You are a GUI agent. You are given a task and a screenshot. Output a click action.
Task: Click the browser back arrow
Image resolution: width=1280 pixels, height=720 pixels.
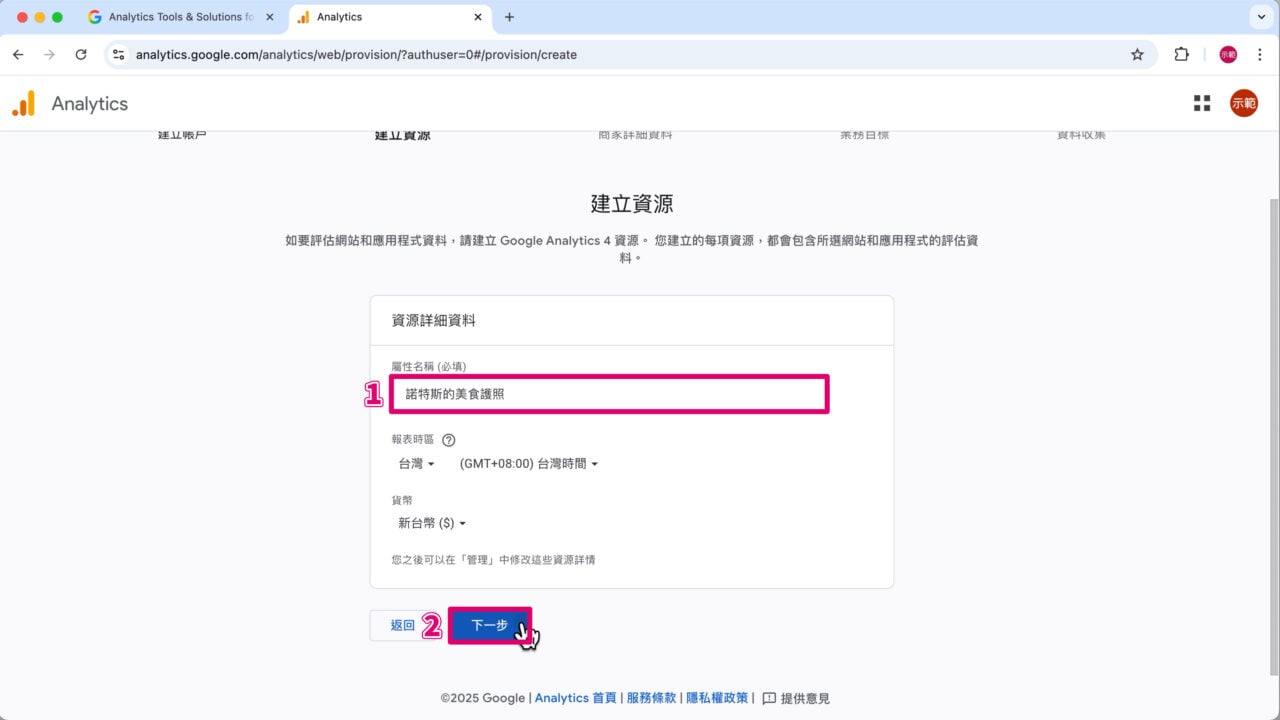tap(18, 55)
